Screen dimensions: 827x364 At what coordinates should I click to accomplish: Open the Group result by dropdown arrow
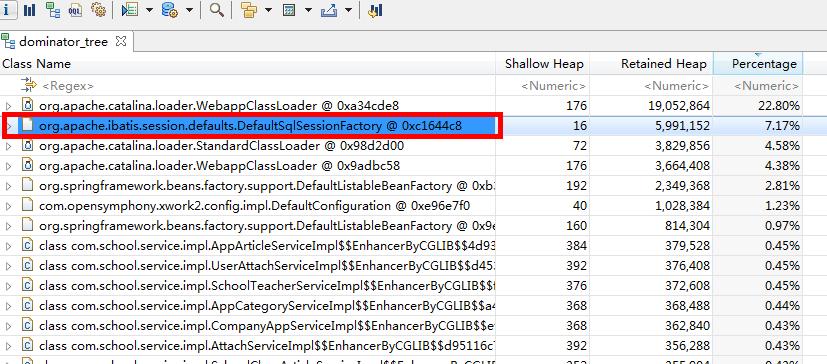268,10
